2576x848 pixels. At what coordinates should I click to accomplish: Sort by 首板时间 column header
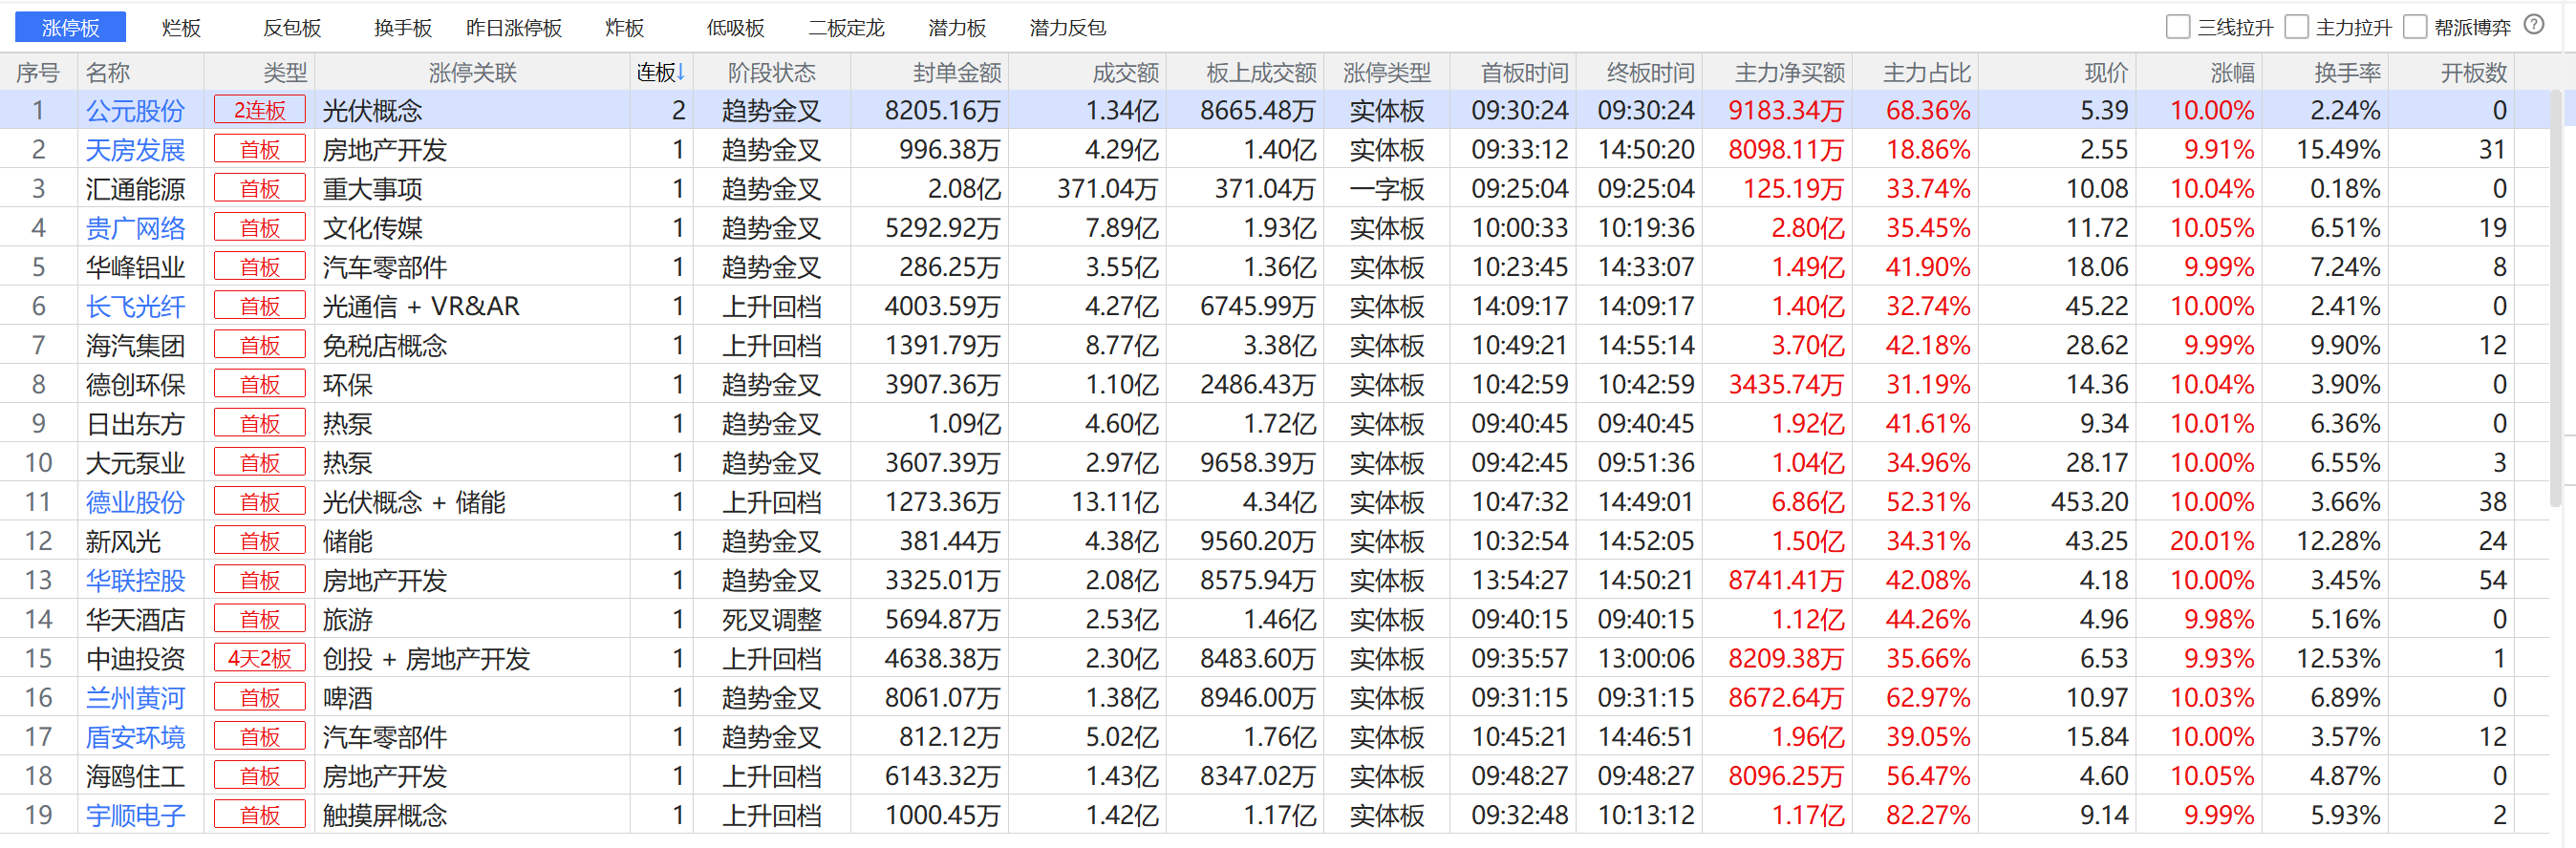[1524, 72]
